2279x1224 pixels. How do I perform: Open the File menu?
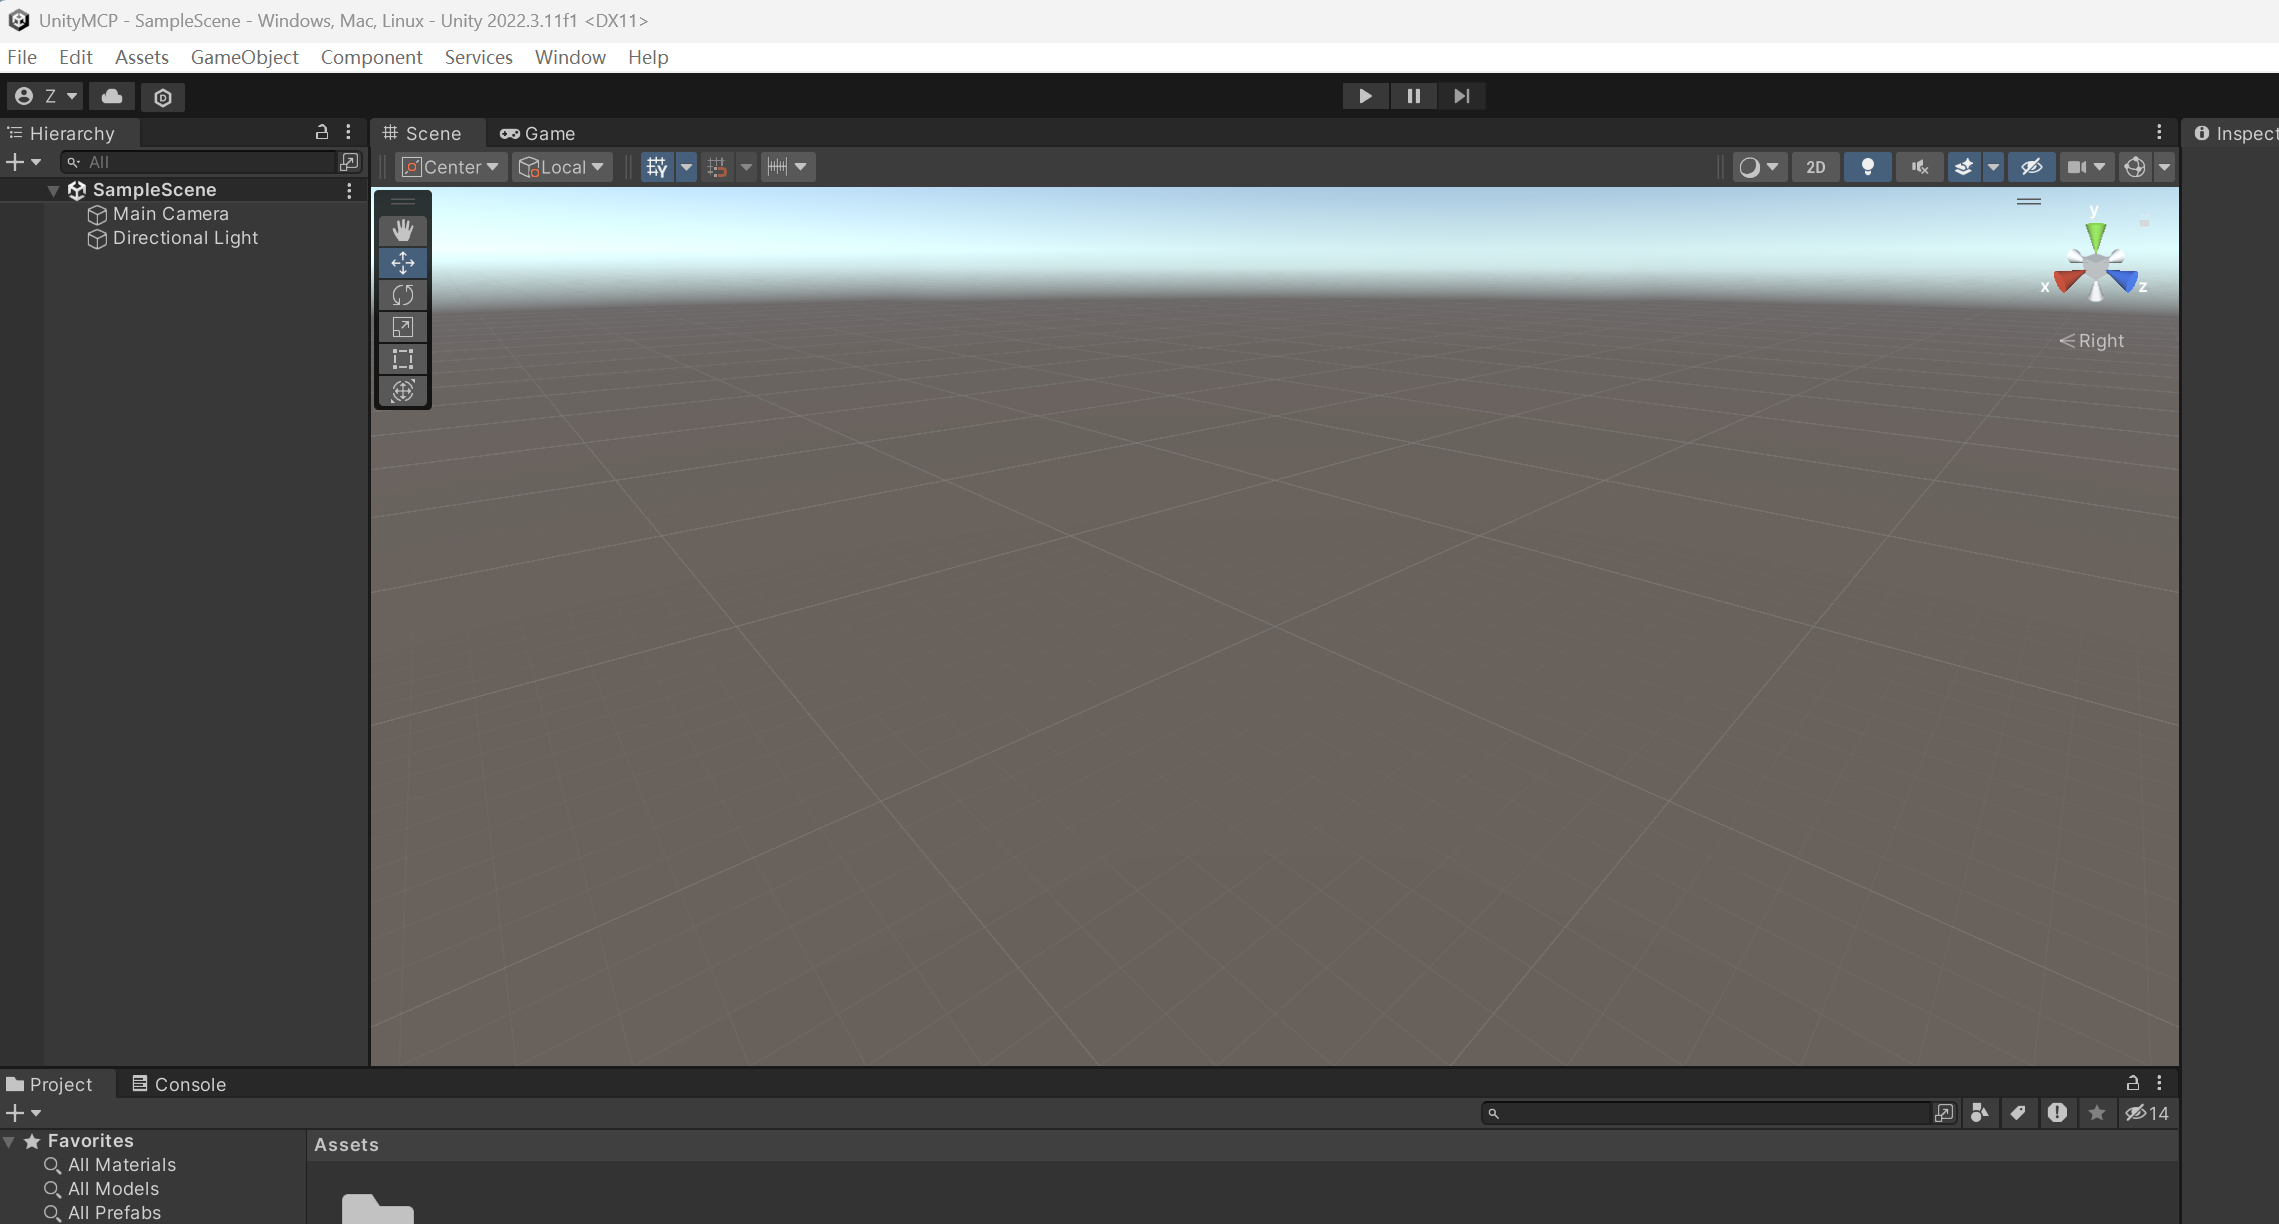coord(22,57)
